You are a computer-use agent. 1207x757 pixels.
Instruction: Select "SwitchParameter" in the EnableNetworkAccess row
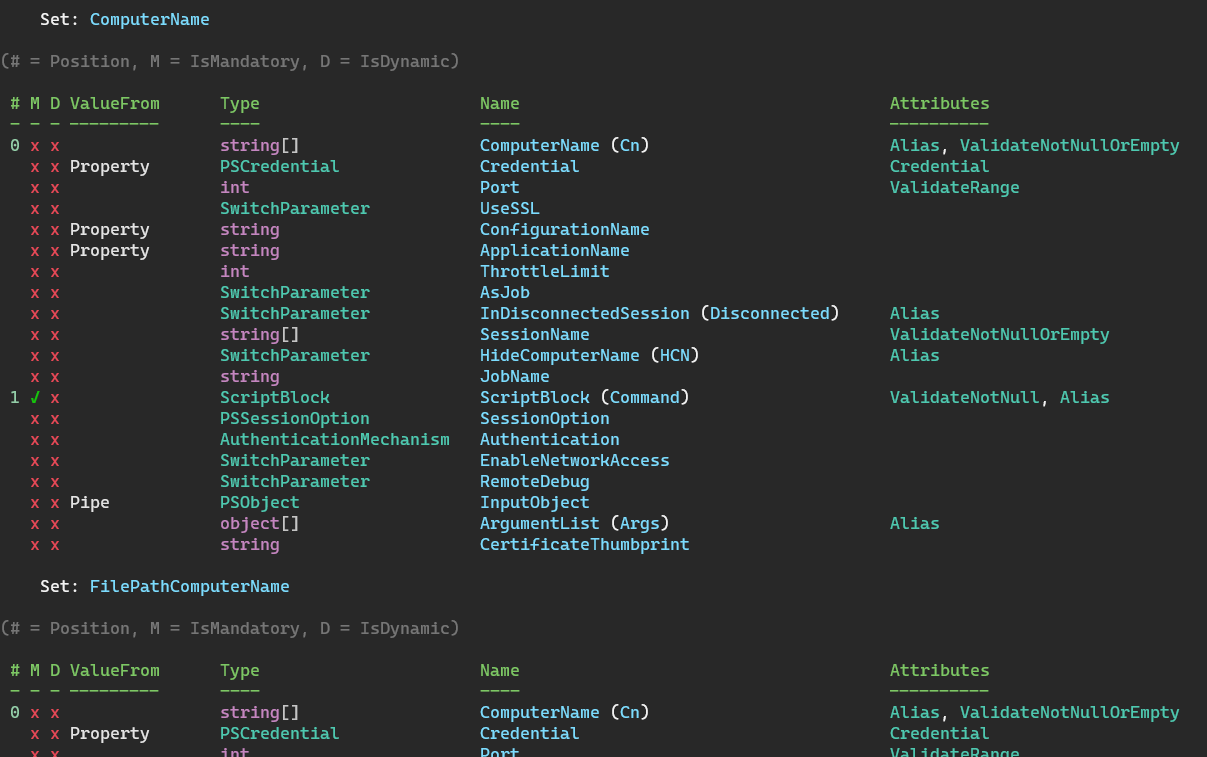[x=295, y=460]
